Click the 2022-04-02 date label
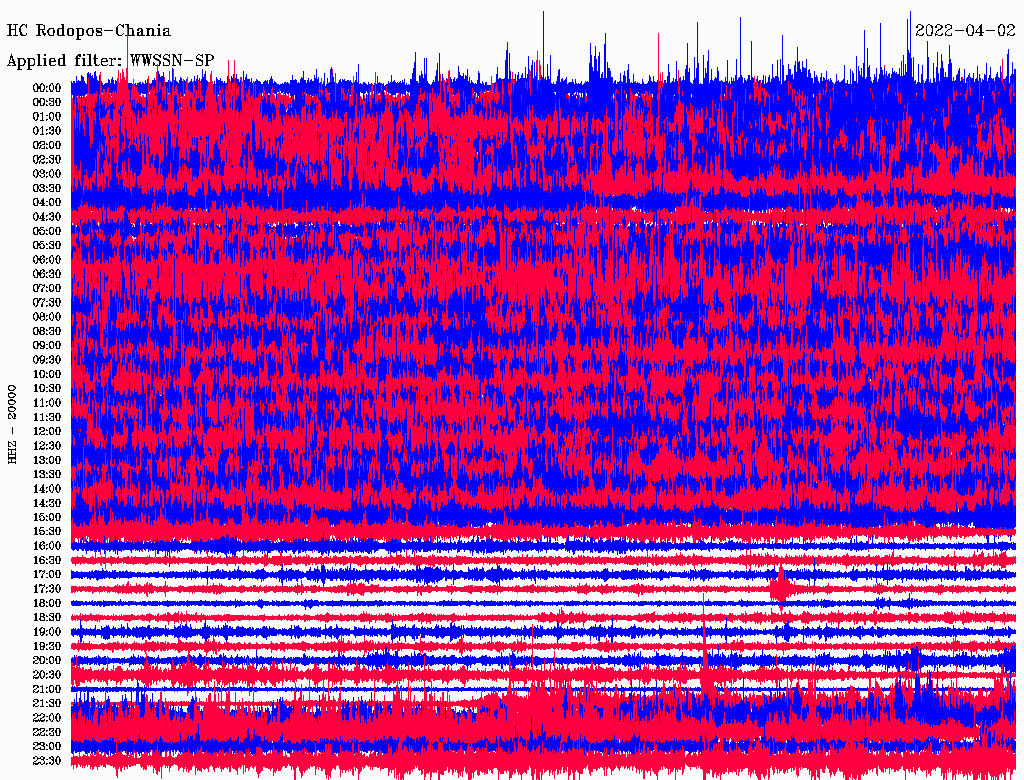 (965, 30)
